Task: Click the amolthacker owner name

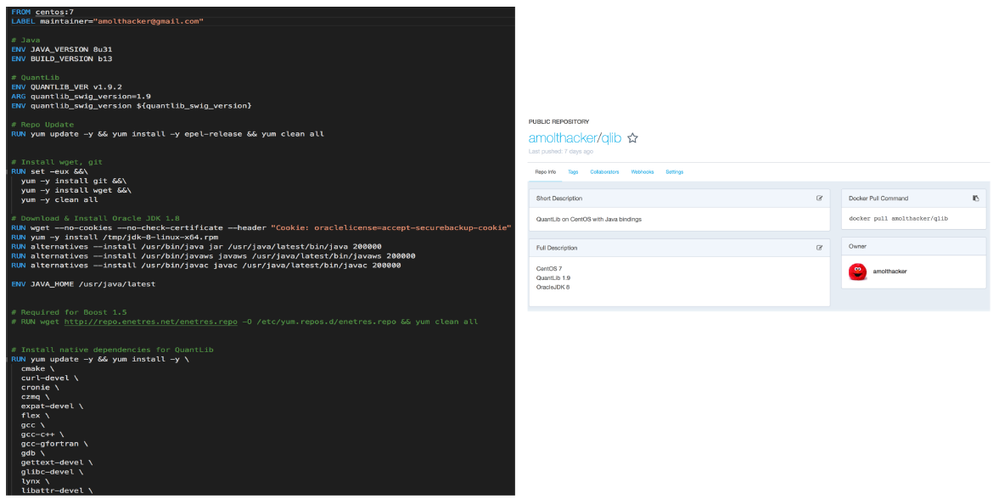Action: (889, 271)
